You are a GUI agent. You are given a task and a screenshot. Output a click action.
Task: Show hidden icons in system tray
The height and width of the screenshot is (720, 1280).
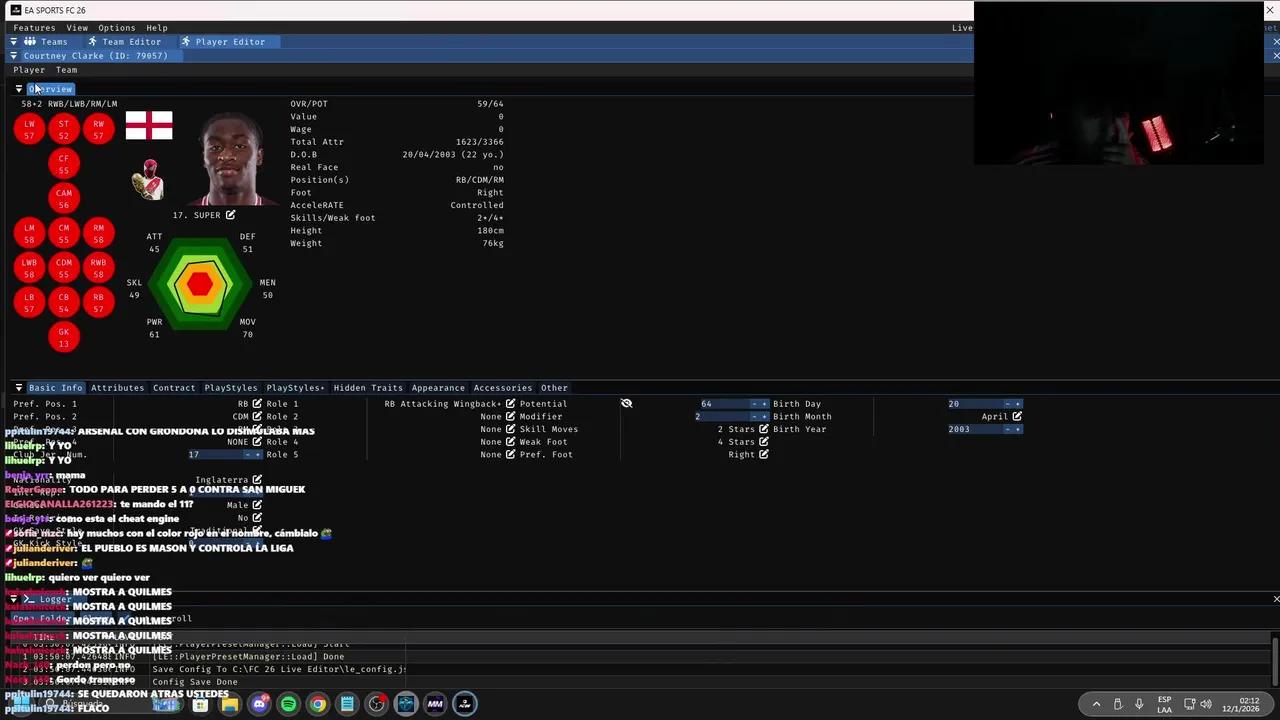(1096, 704)
